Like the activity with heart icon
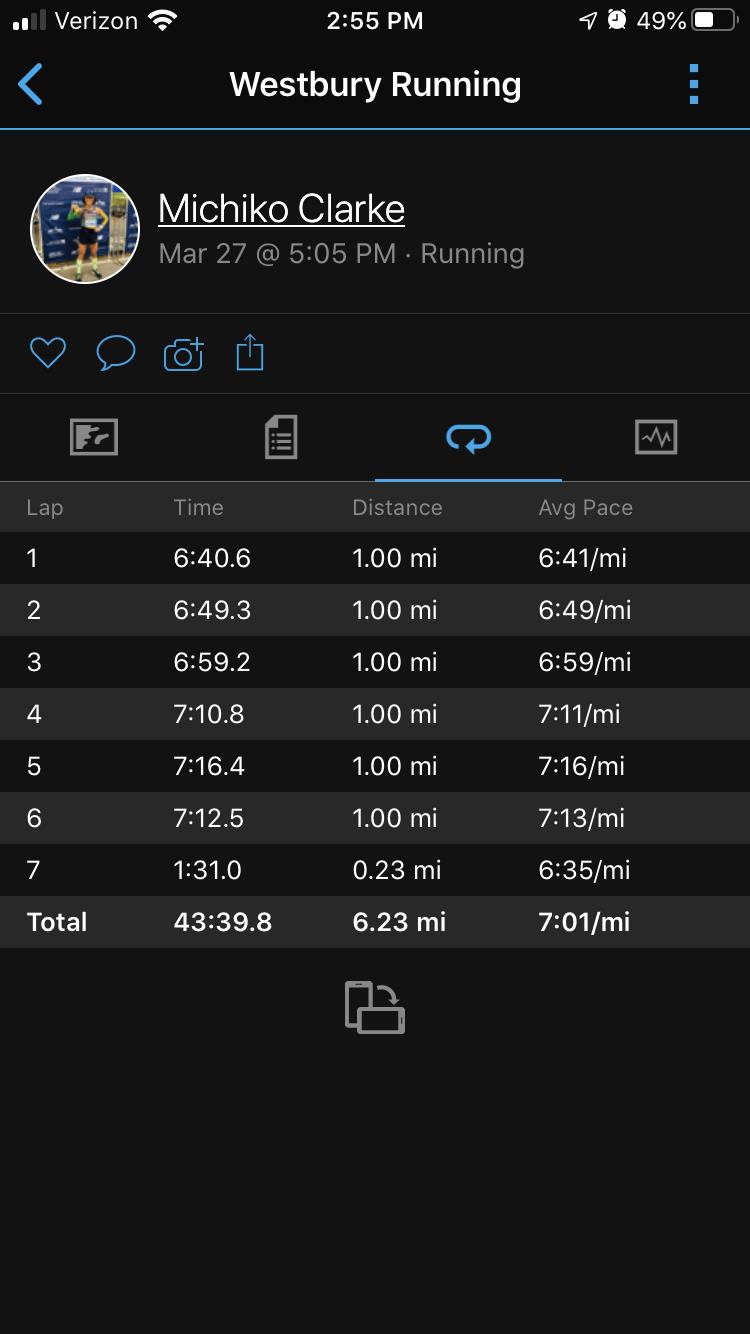 point(47,353)
